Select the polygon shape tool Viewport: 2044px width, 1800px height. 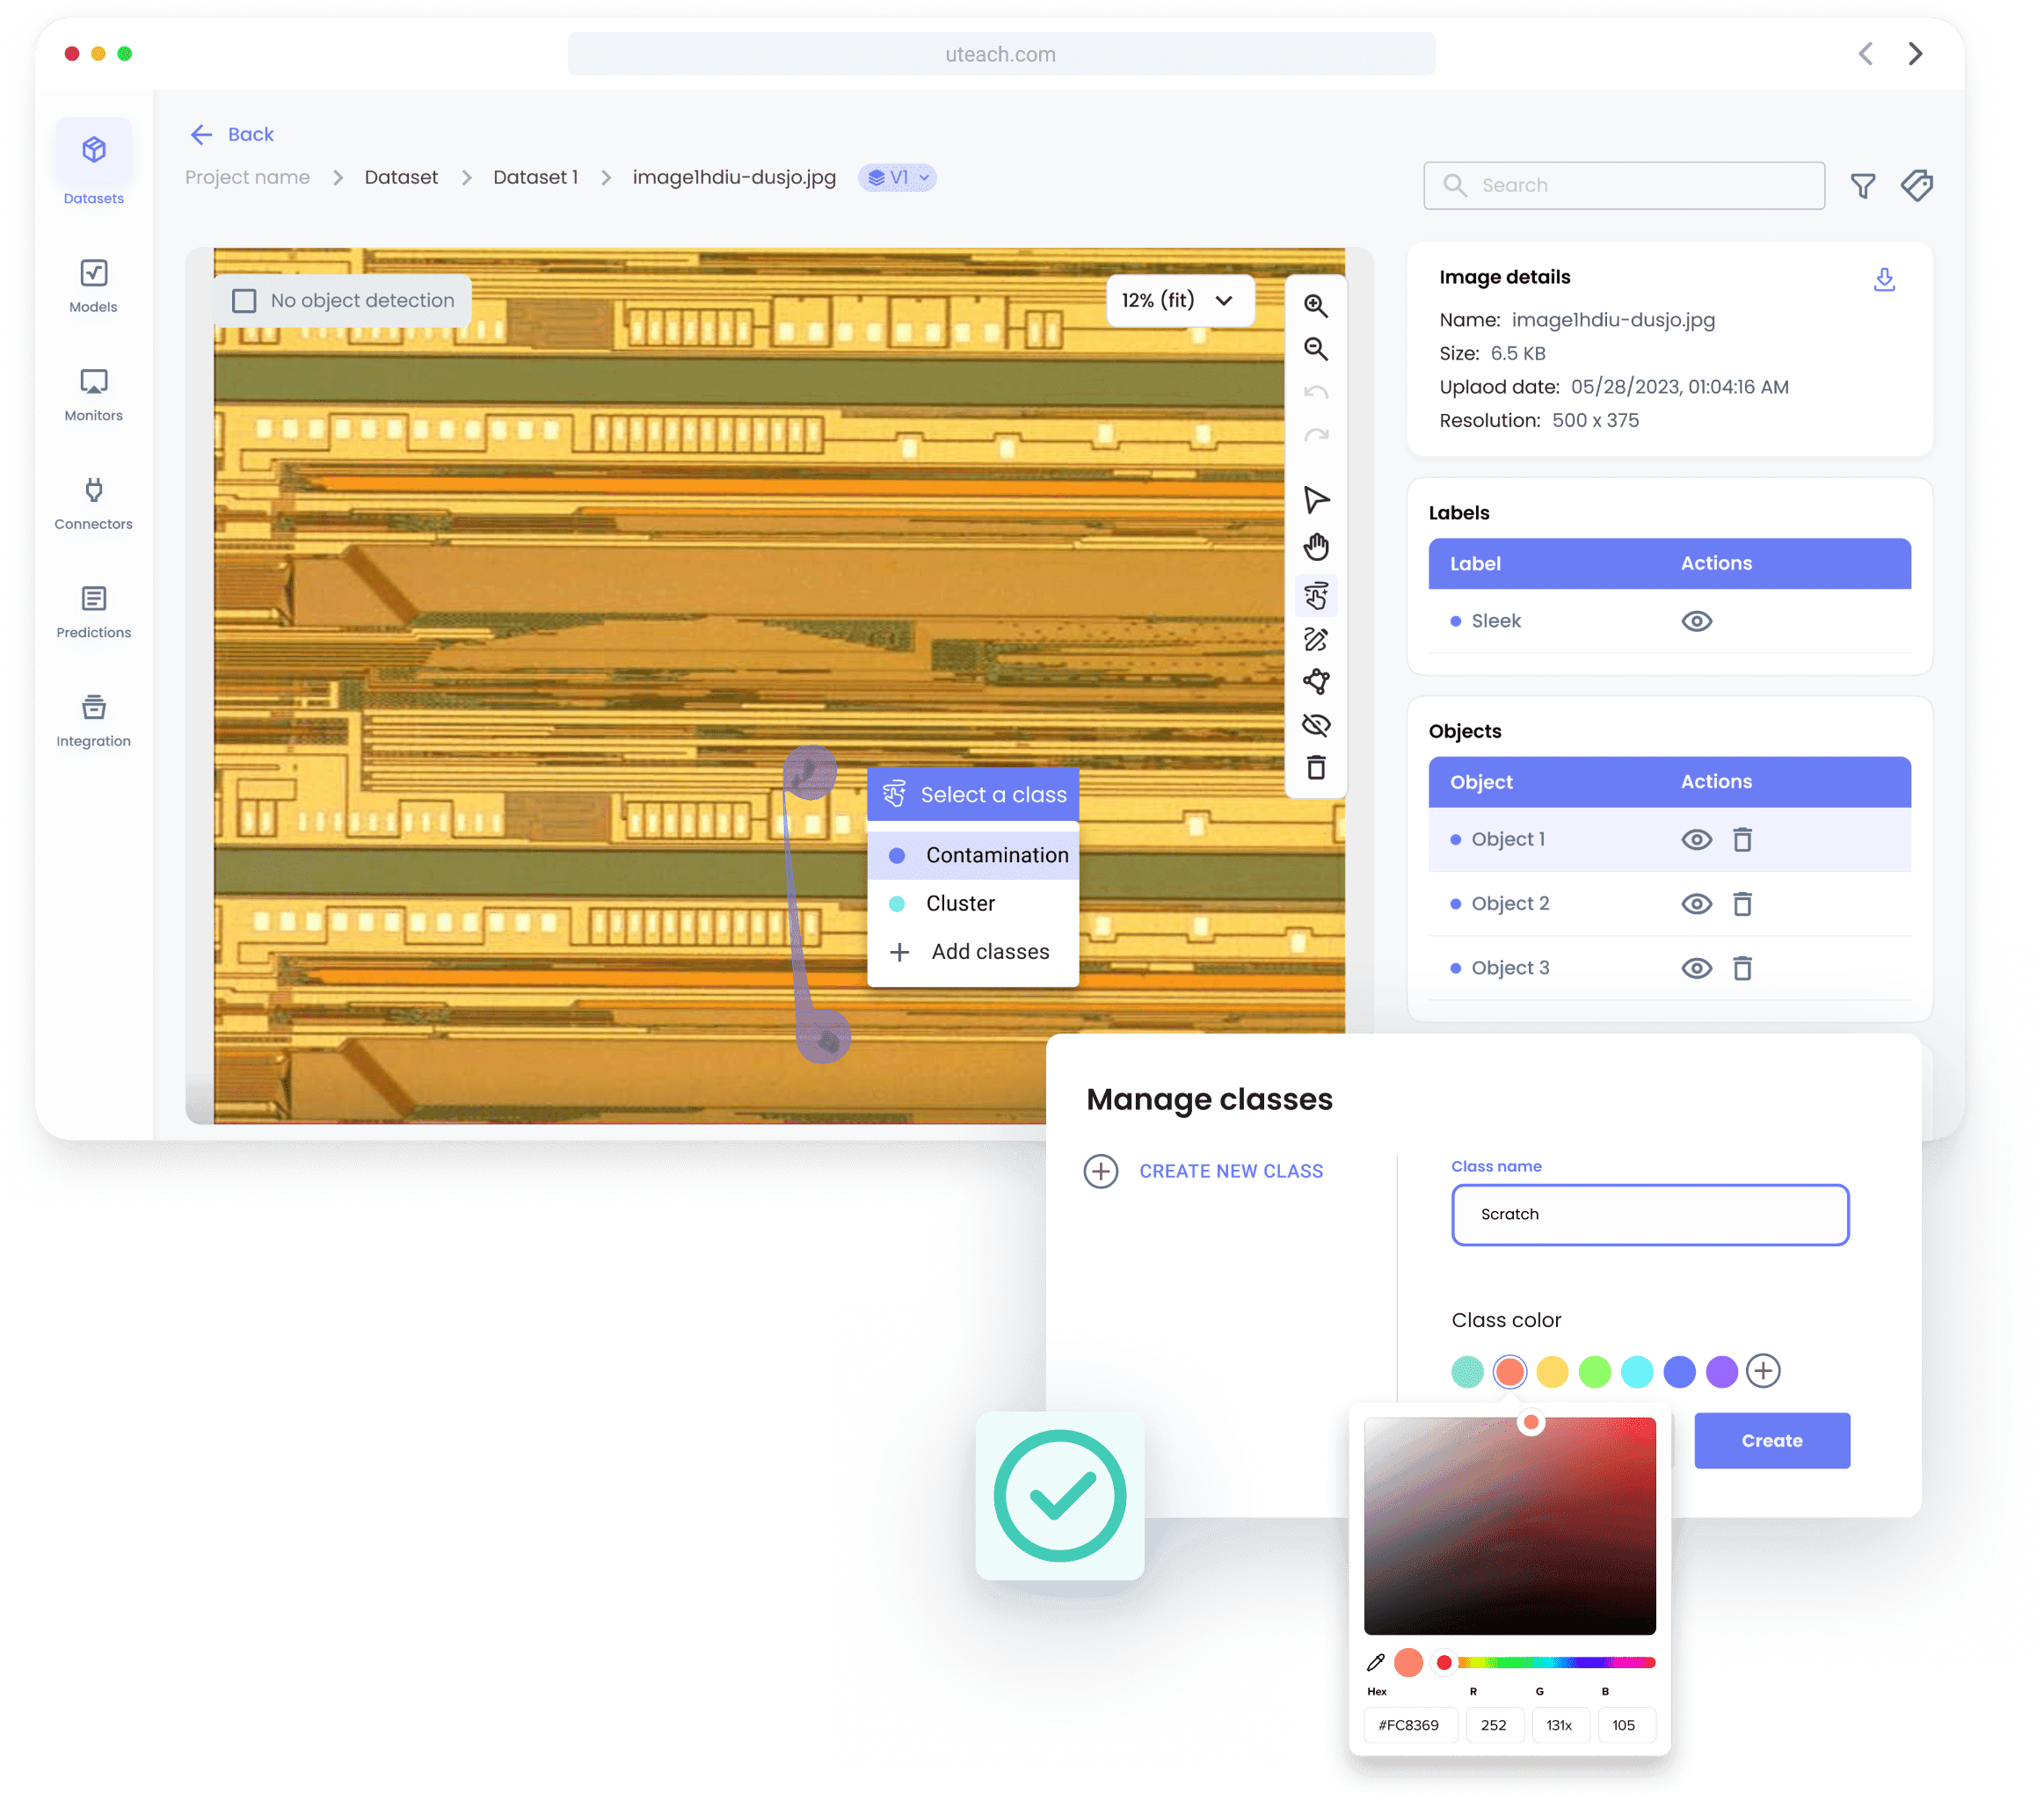[x=1316, y=682]
